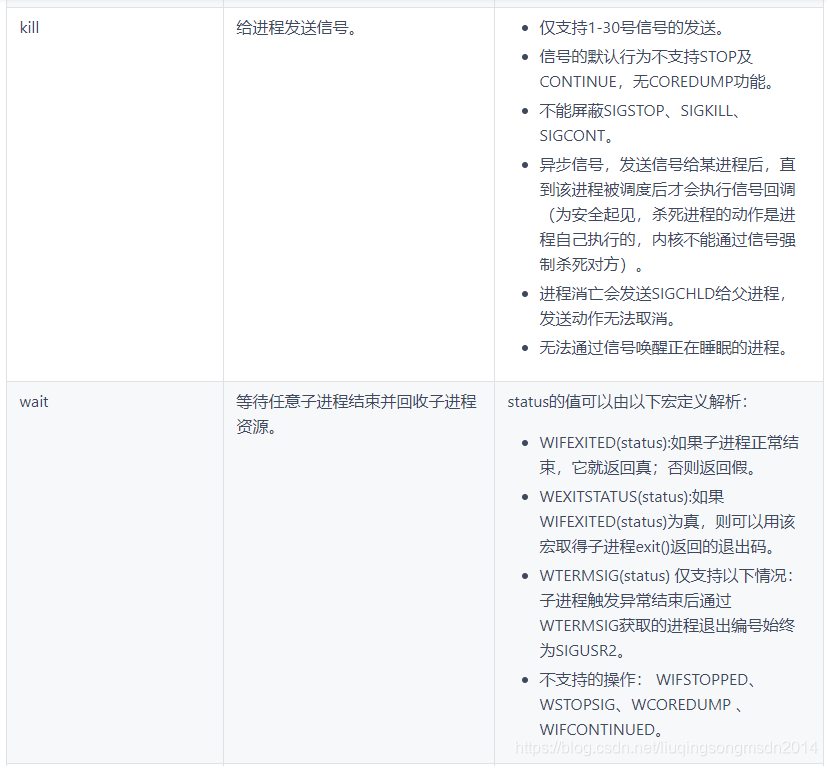Click the bullet starting "WTERMSIG(status) 仅支持以下情况"

pyautogui.click(x=667, y=613)
